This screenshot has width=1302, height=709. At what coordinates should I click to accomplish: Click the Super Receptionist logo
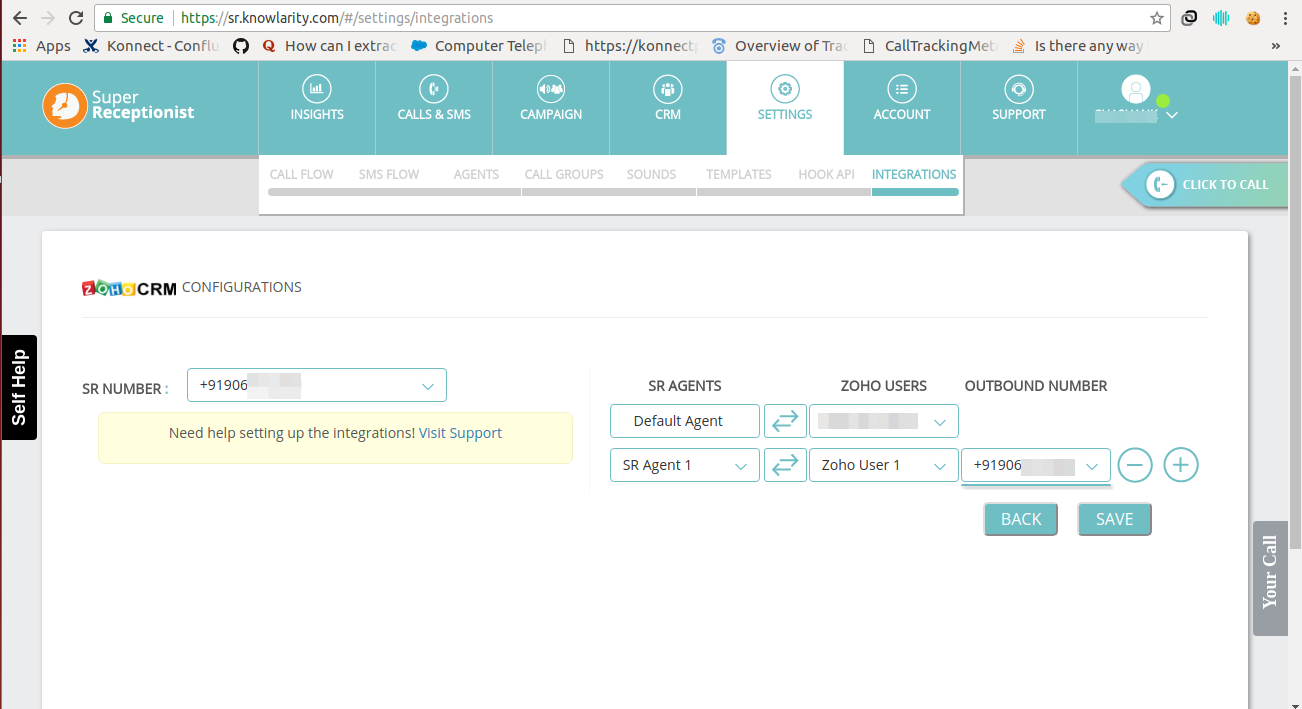point(119,106)
